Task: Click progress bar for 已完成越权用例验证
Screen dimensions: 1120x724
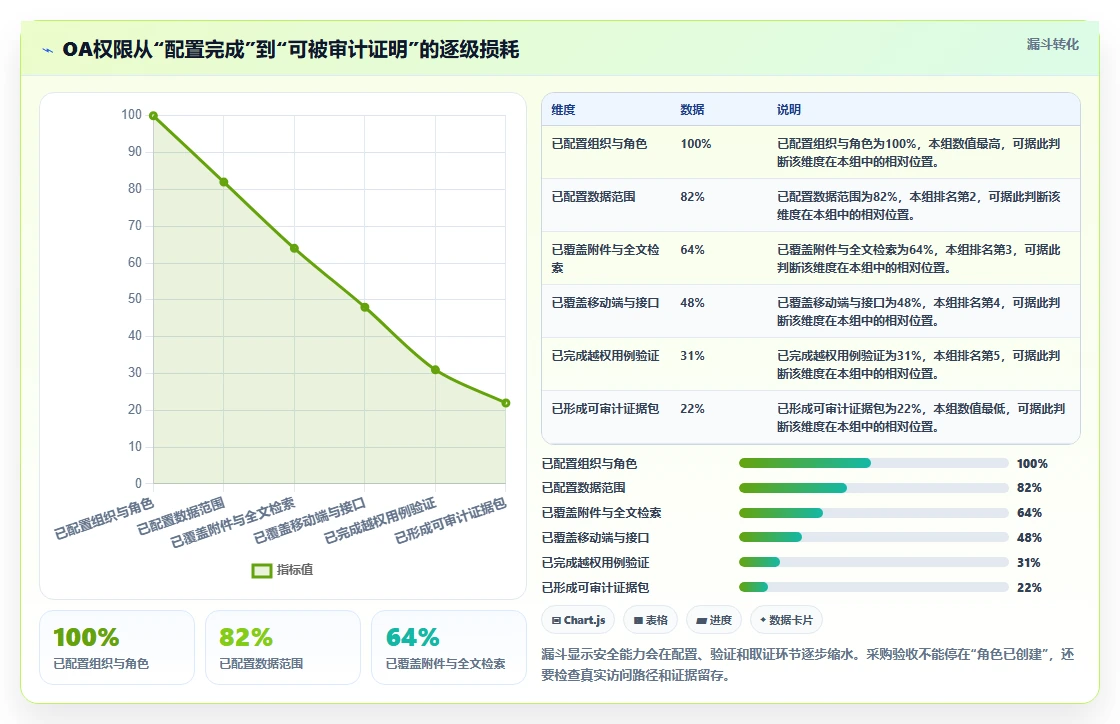Action: tap(874, 563)
